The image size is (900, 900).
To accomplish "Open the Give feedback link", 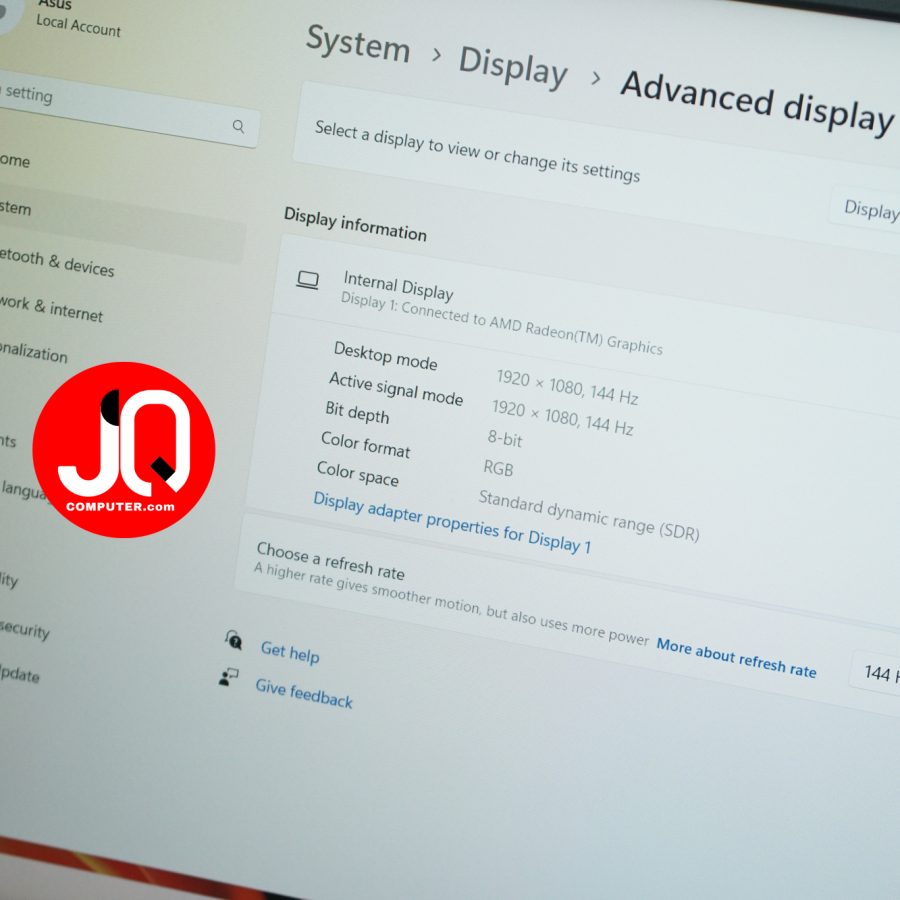I will tap(304, 693).
